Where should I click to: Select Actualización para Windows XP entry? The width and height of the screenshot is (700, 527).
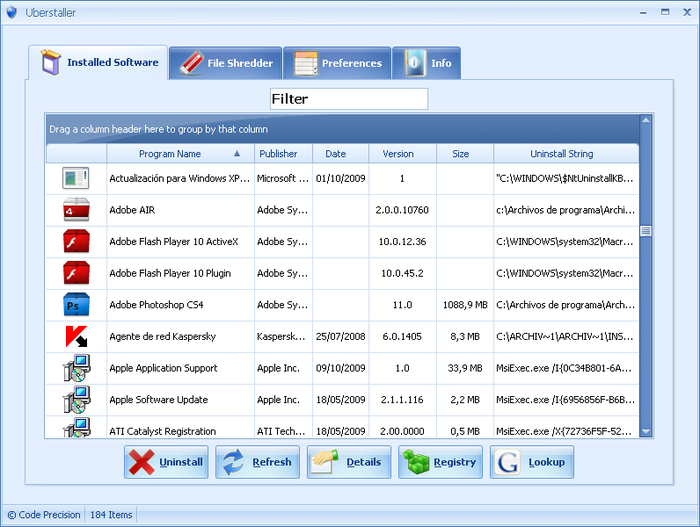[179, 178]
